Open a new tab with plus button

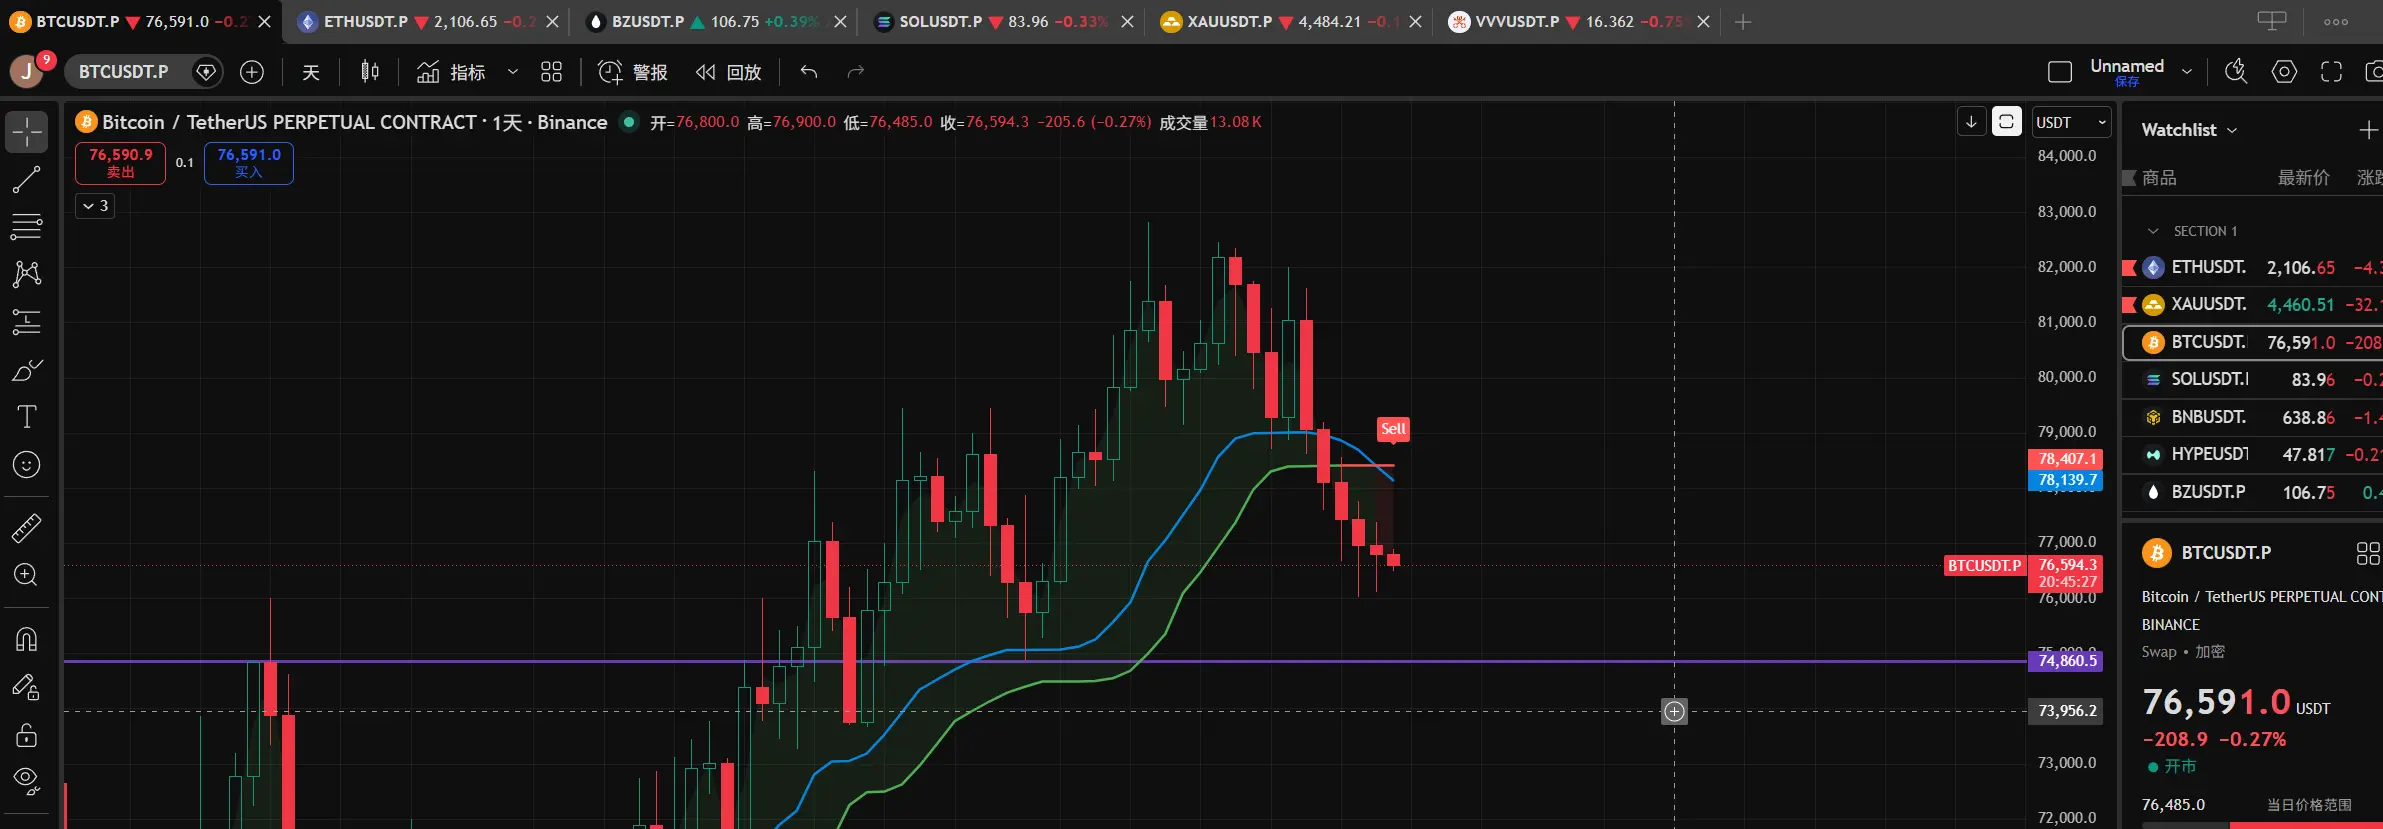1743,22
